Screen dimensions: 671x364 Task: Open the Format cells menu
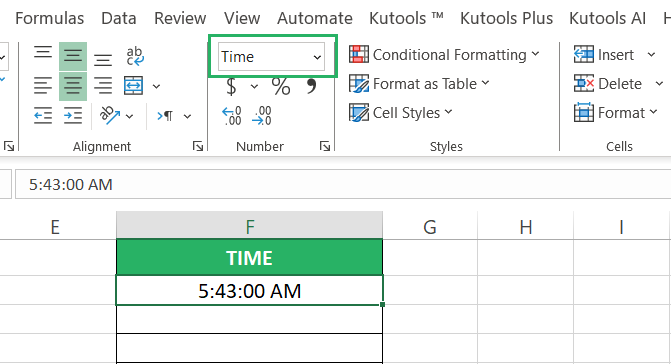pos(615,113)
